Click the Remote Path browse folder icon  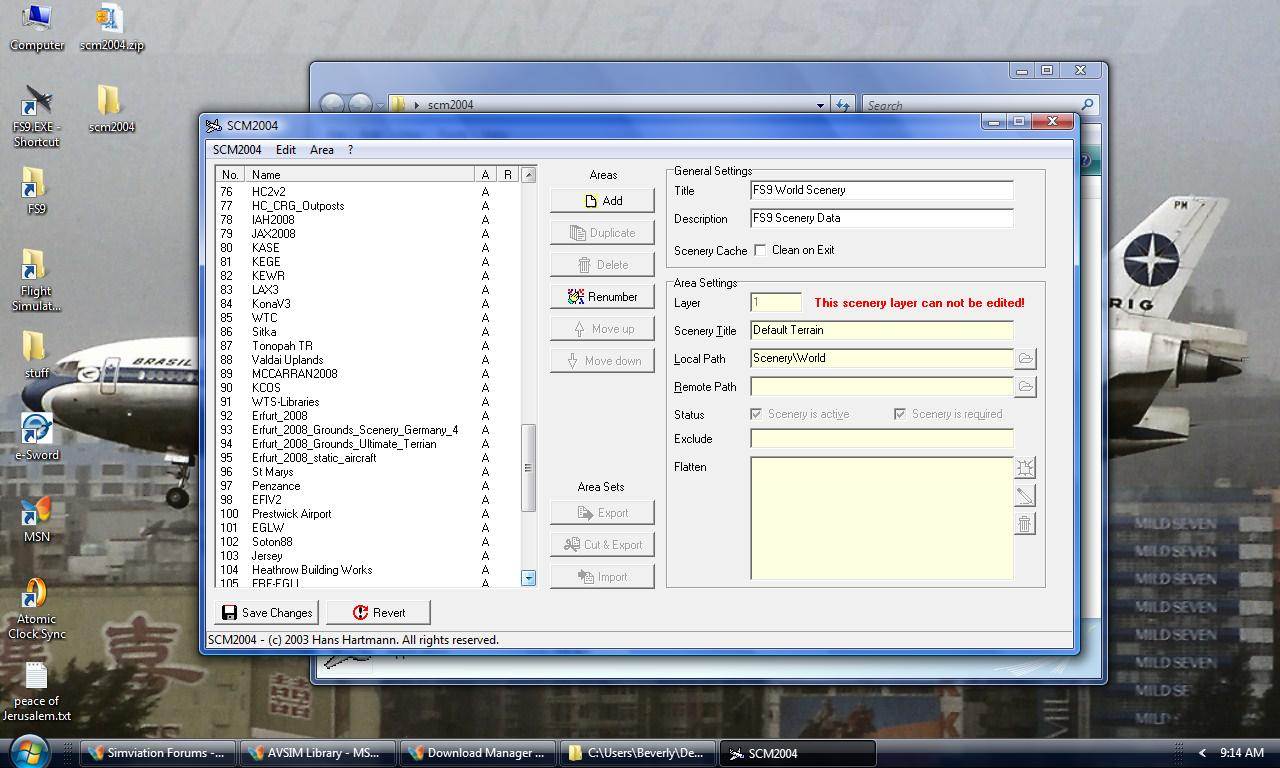[x=1025, y=386]
